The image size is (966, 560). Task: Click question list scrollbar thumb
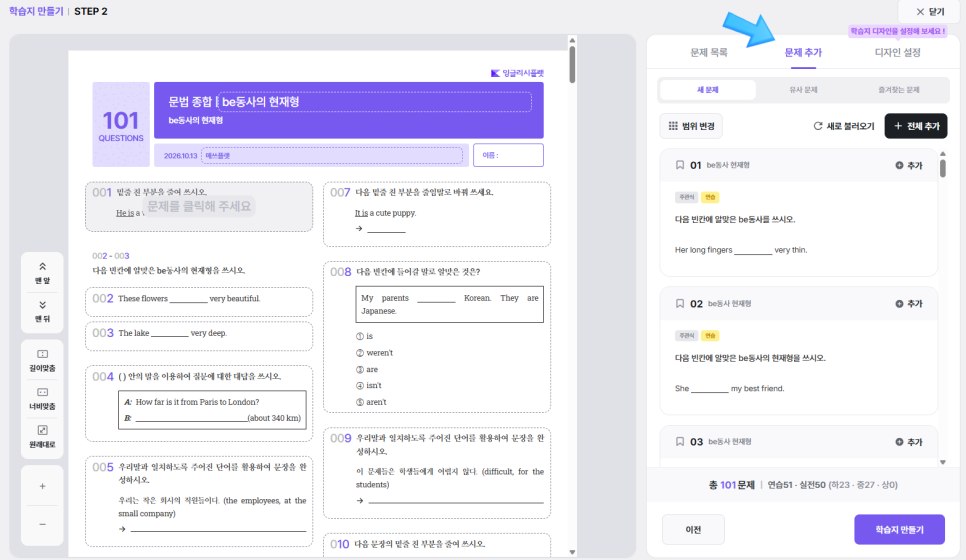(x=943, y=168)
